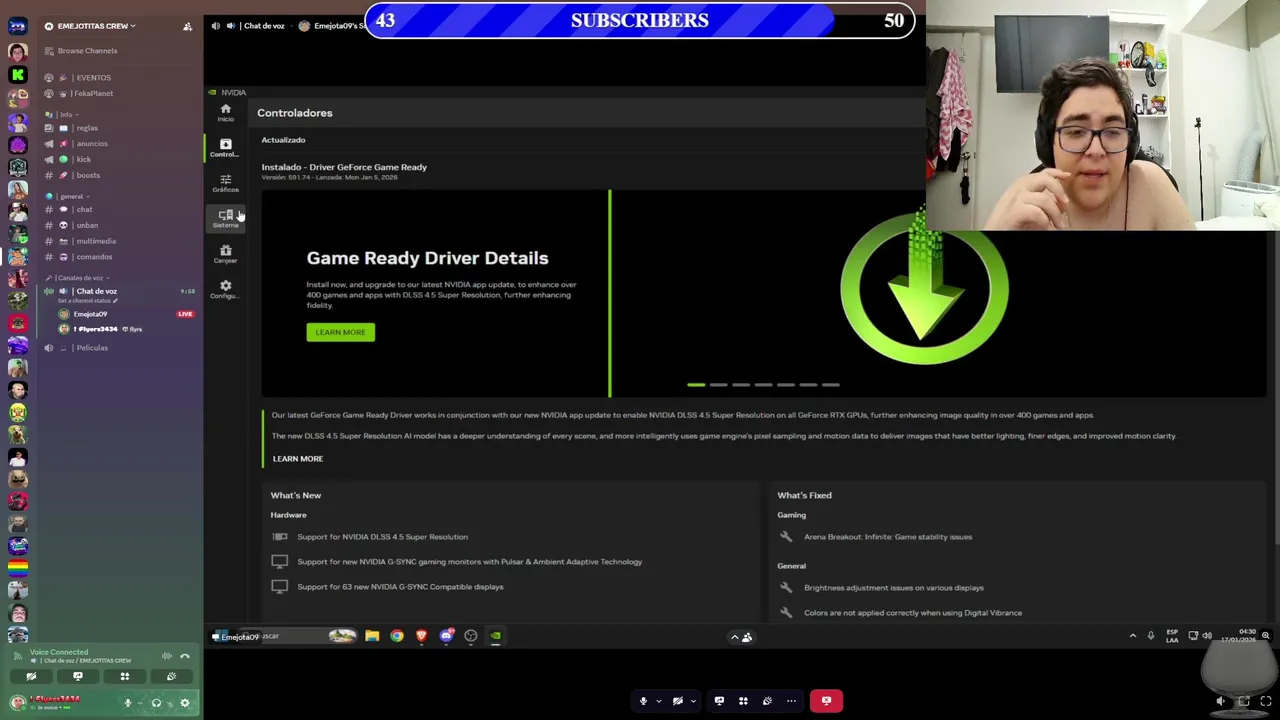
Task: Click the green download arrow image
Action: click(924, 288)
